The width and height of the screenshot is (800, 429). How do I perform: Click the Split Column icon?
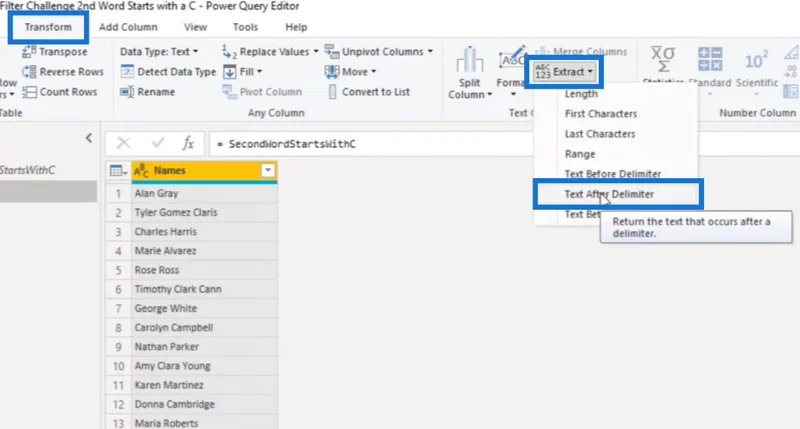click(x=469, y=59)
